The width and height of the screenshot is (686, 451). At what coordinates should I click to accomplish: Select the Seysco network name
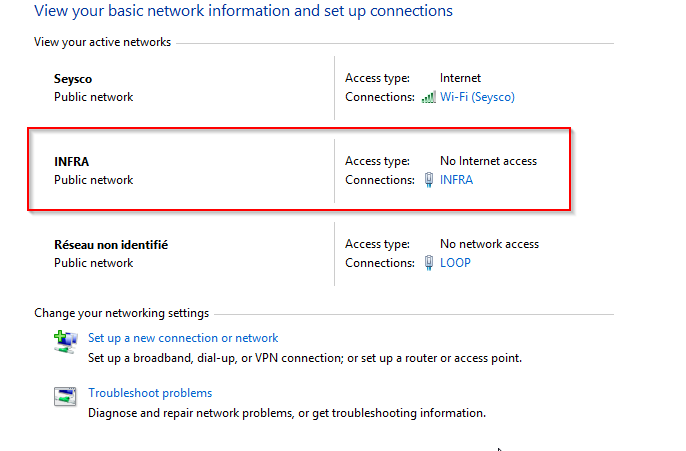click(x=73, y=78)
